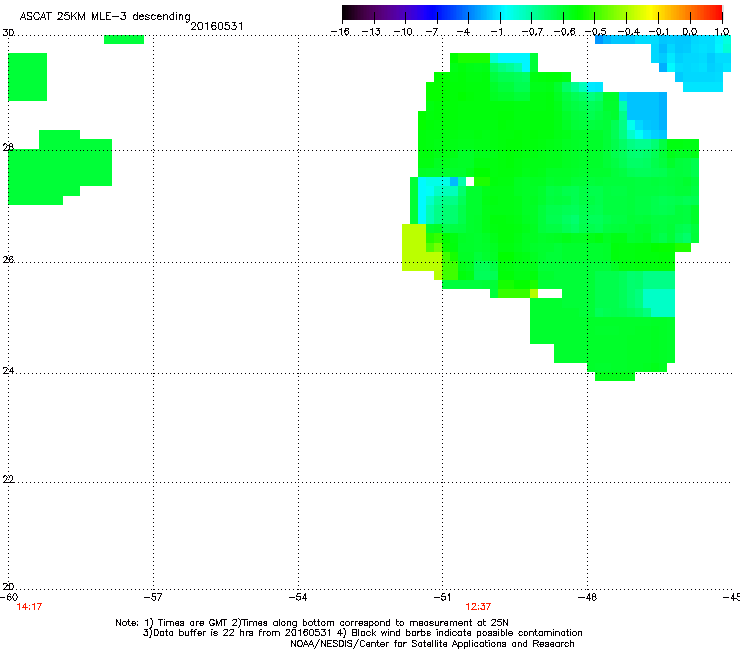This screenshot has width=740, height=650.
Task: Click the latitude label 26
Action: 8,259
